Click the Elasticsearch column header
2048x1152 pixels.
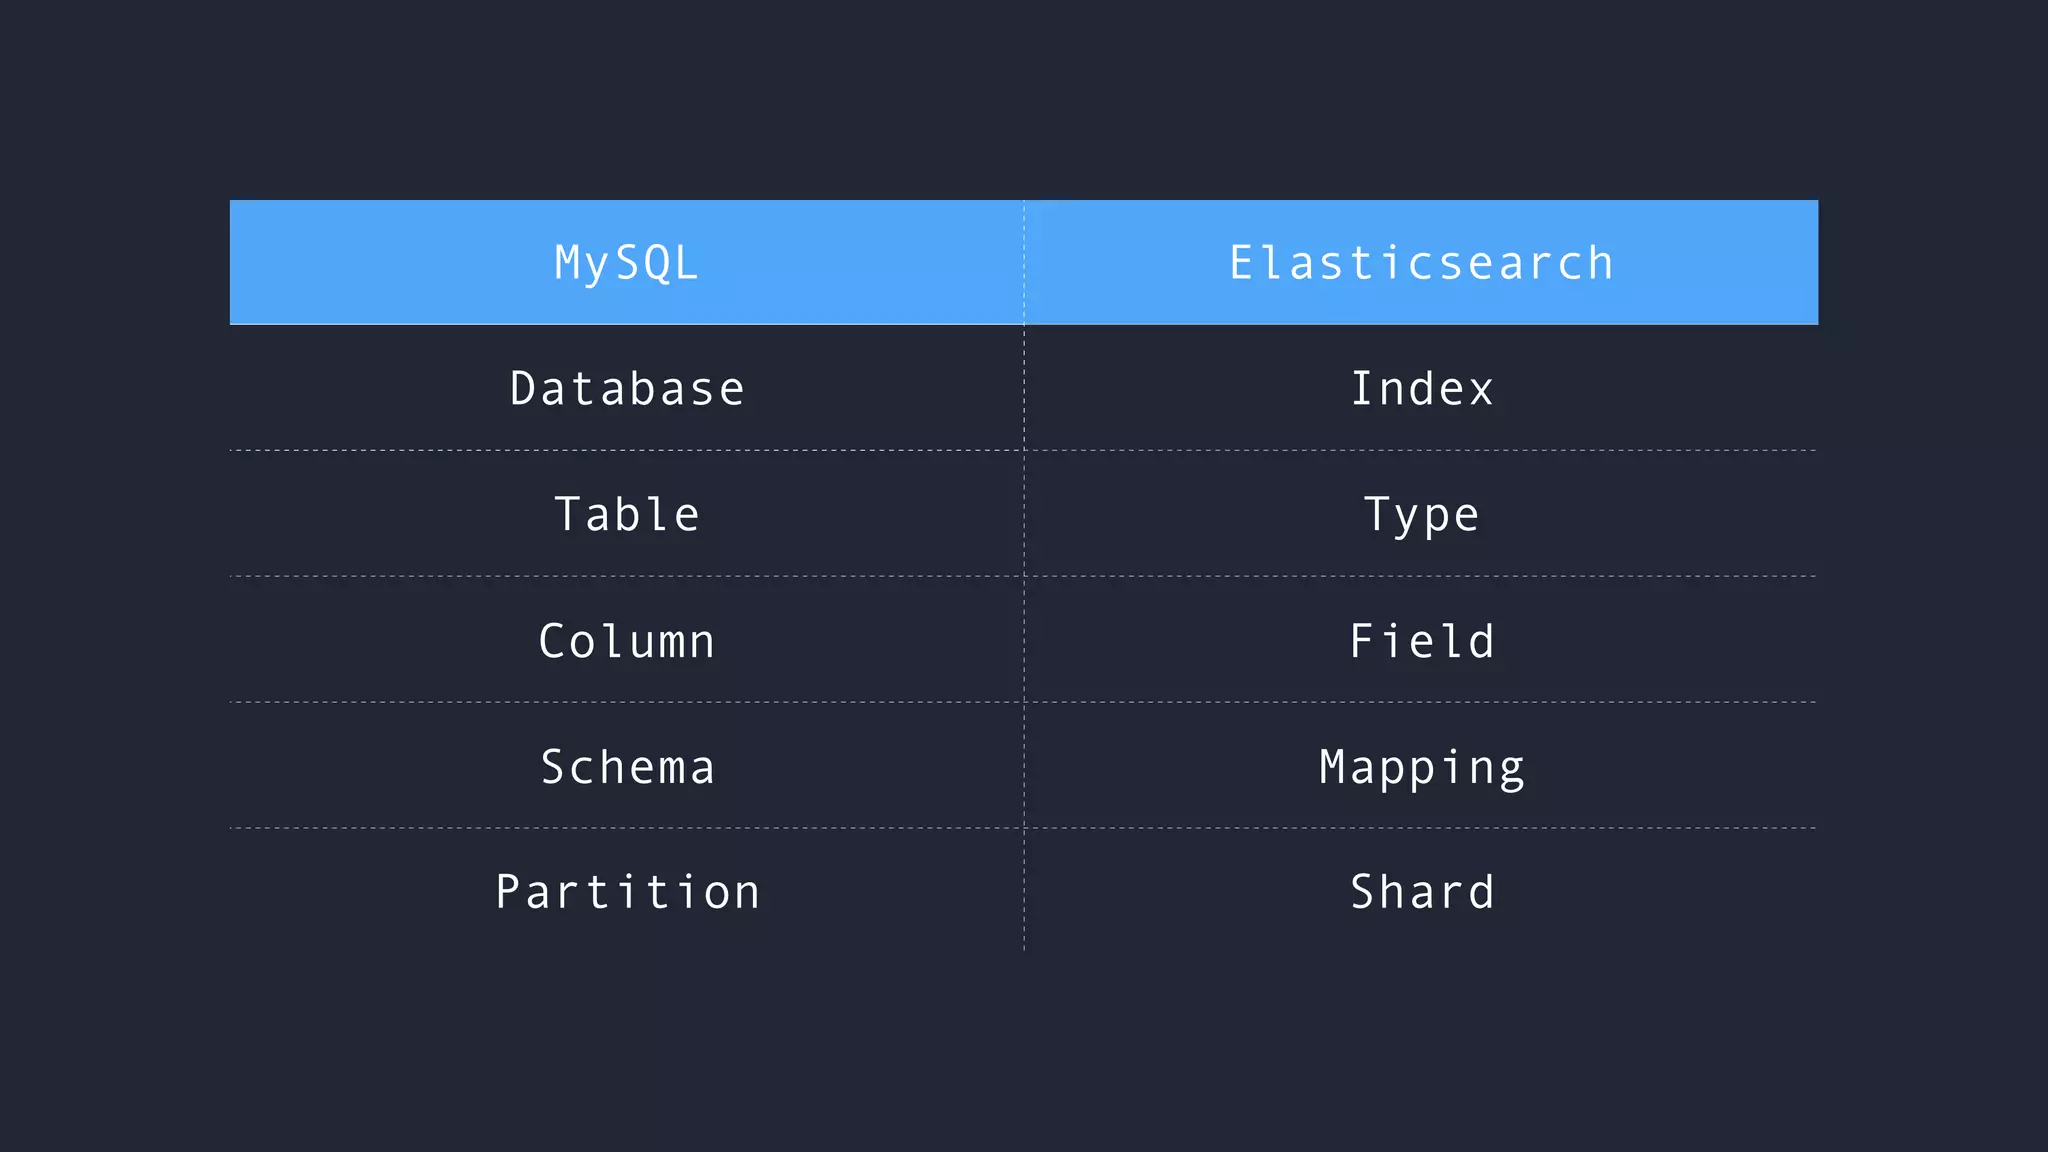point(1421,262)
